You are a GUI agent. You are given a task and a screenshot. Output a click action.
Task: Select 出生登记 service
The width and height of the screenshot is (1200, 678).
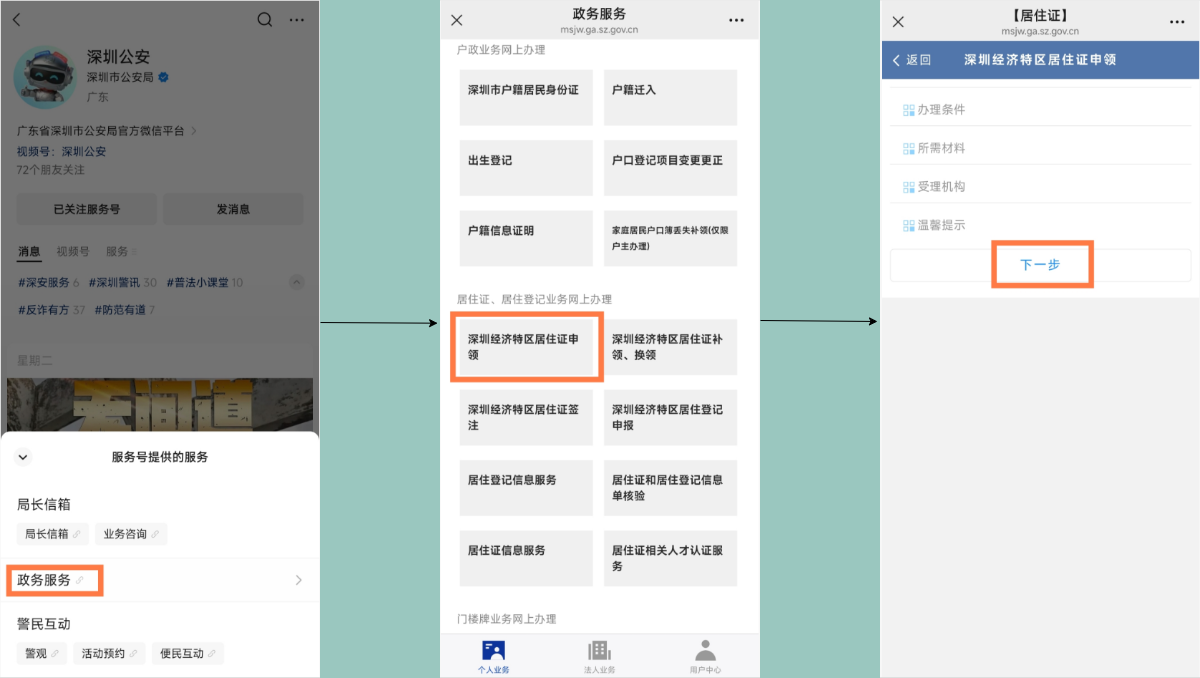tap(526, 168)
